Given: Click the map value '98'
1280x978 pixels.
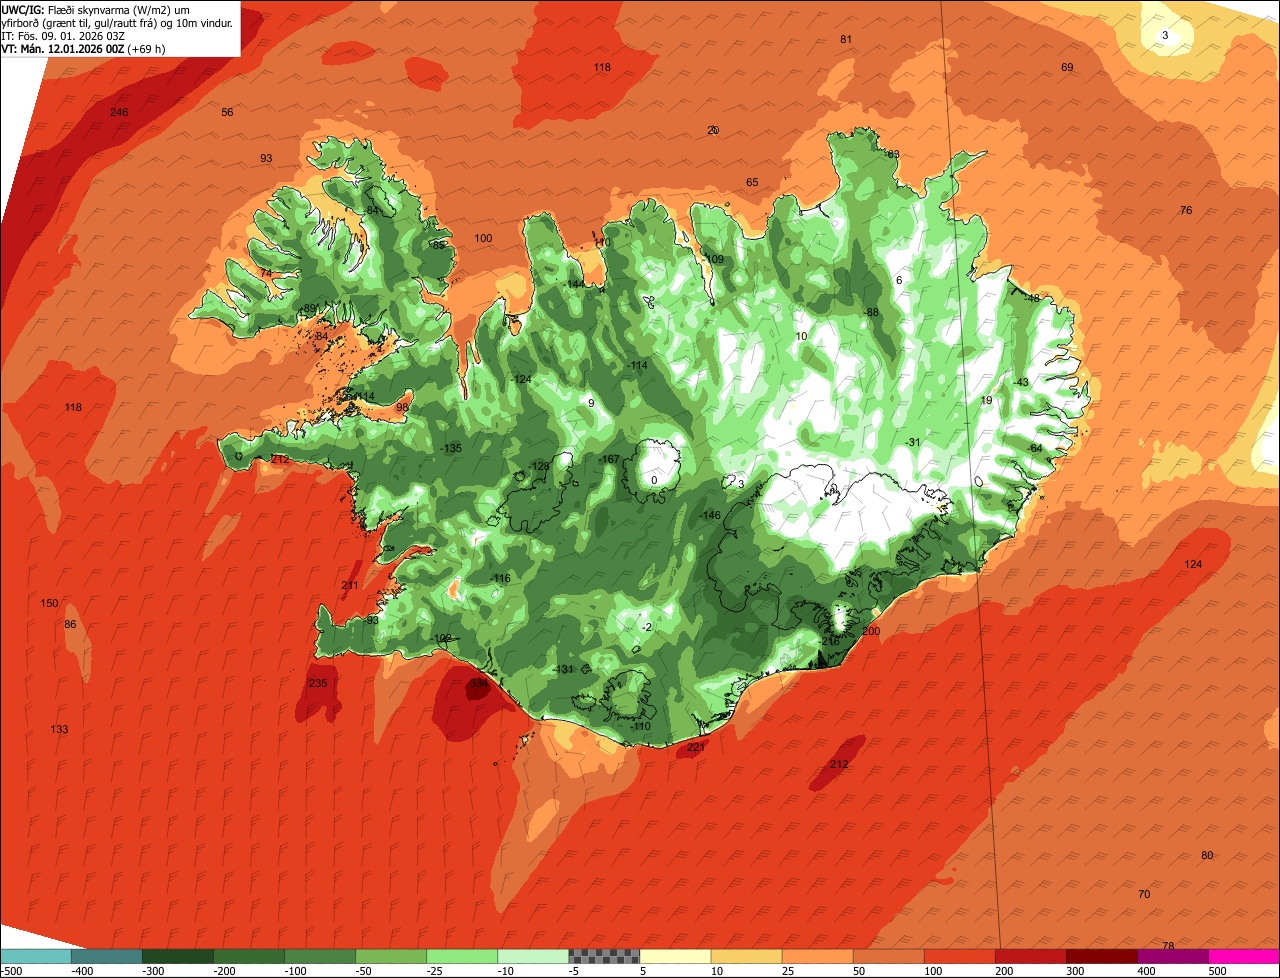Looking at the screenshot, I should (x=403, y=407).
